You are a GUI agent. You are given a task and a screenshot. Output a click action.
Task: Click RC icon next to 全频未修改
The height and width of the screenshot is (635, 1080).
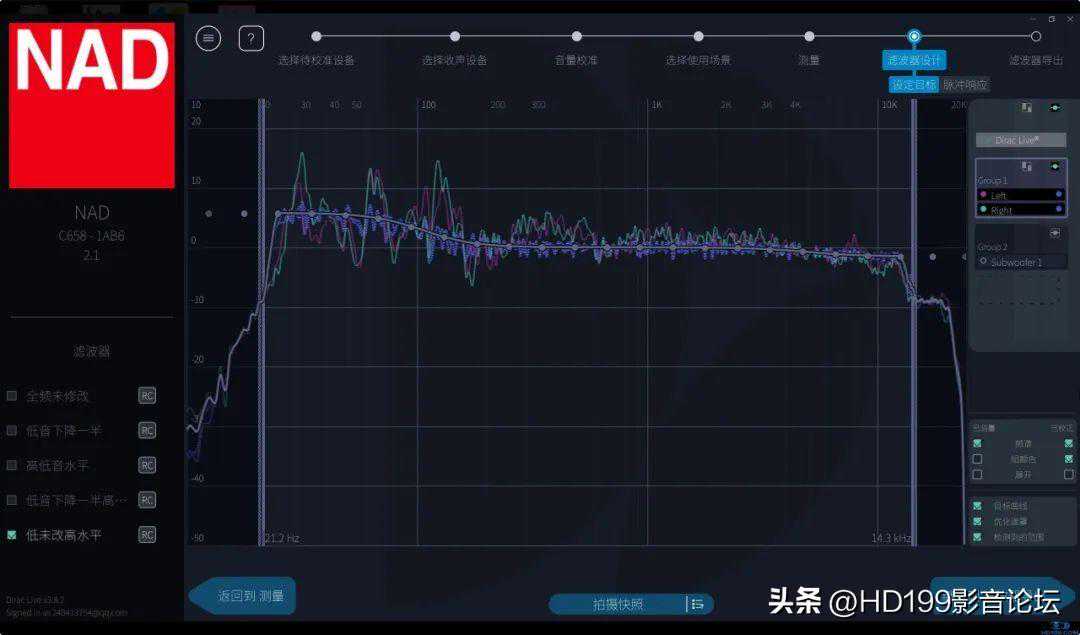coord(147,396)
